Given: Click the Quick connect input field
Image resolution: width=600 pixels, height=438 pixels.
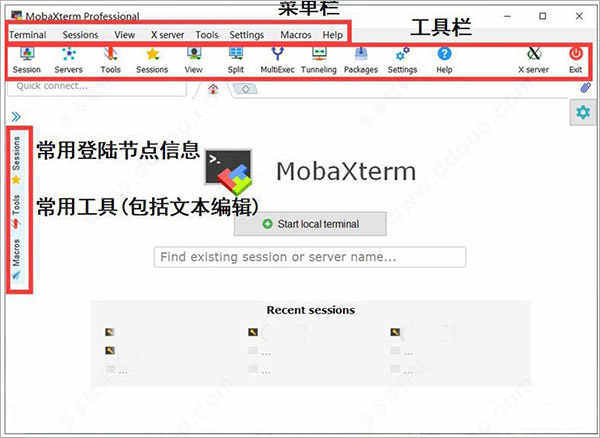Looking at the screenshot, I should click(97, 86).
